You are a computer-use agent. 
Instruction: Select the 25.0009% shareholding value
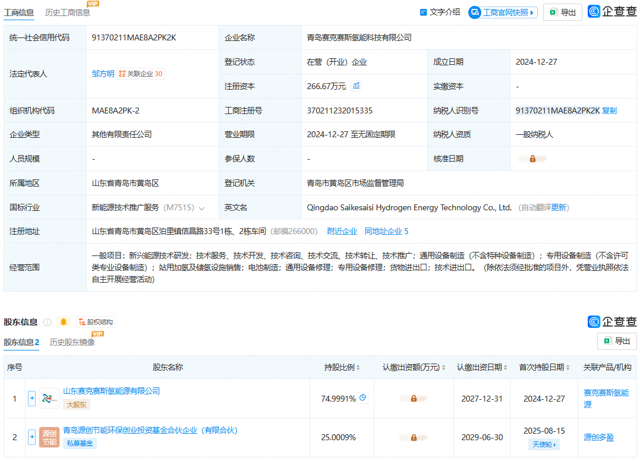[x=338, y=438]
